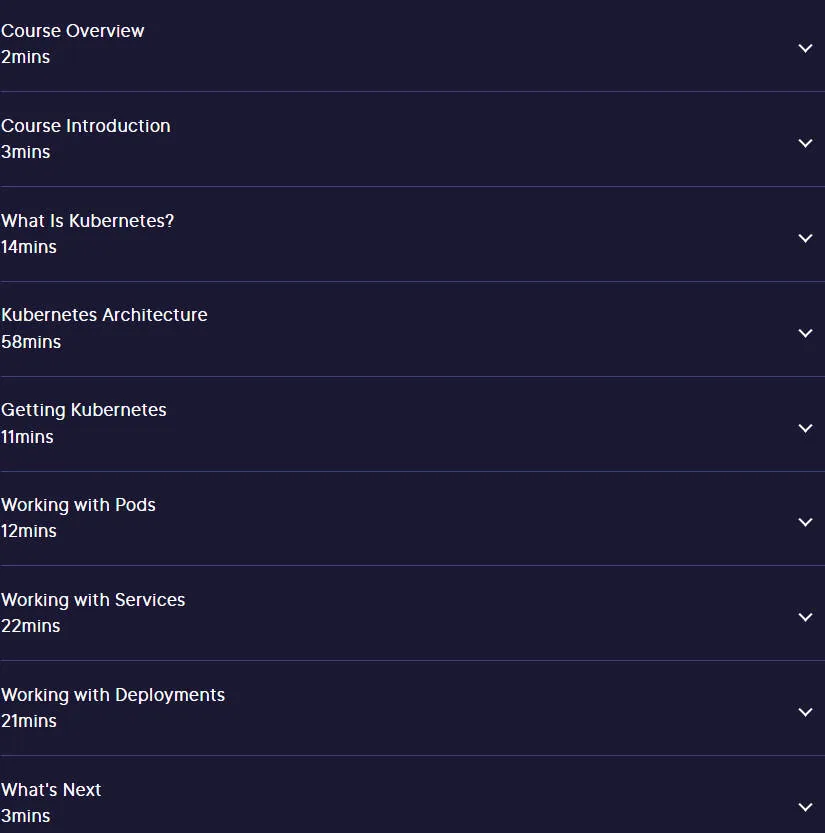825x833 pixels.
Task: Select the Working with Pods title
Action: click(79, 505)
